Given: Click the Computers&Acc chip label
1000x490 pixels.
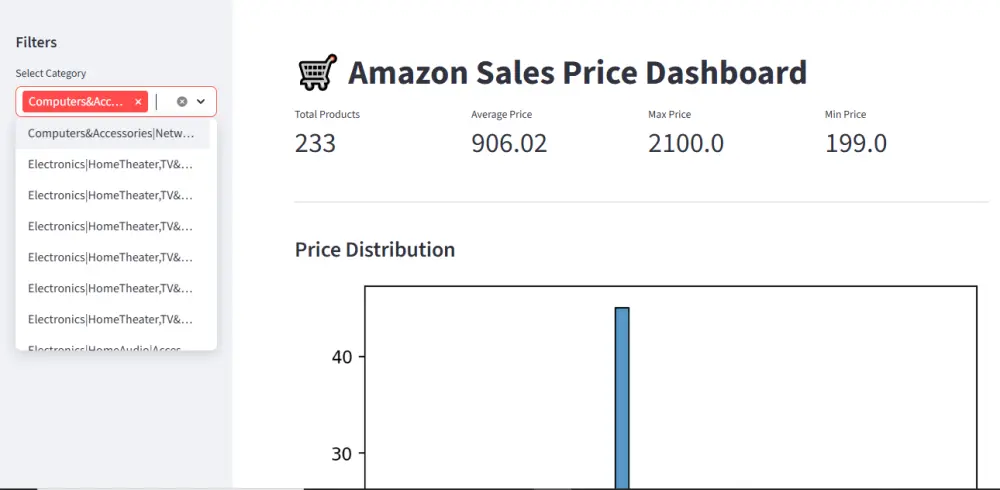Looking at the screenshot, I should (77, 102).
